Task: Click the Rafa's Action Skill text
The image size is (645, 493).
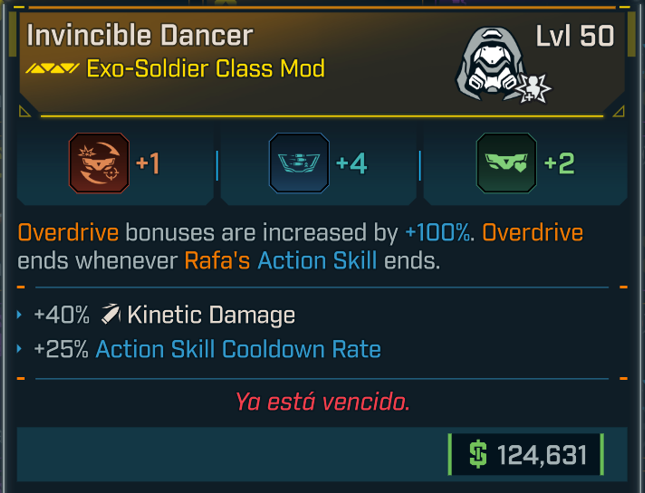Action: tap(281, 261)
